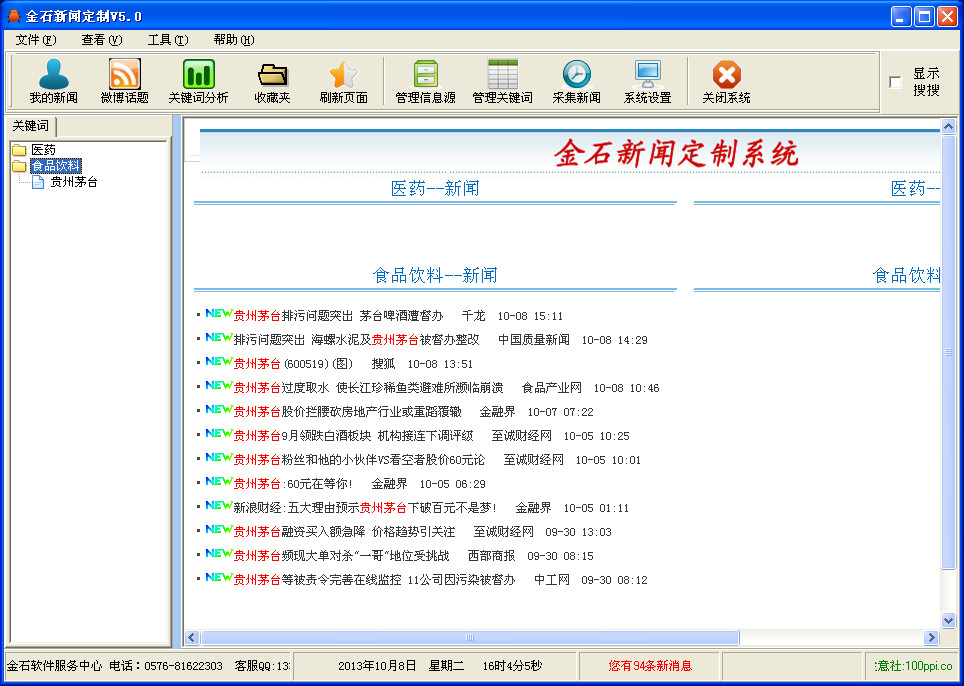
Task: Select 医药 tree node
Action: click(44, 150)
